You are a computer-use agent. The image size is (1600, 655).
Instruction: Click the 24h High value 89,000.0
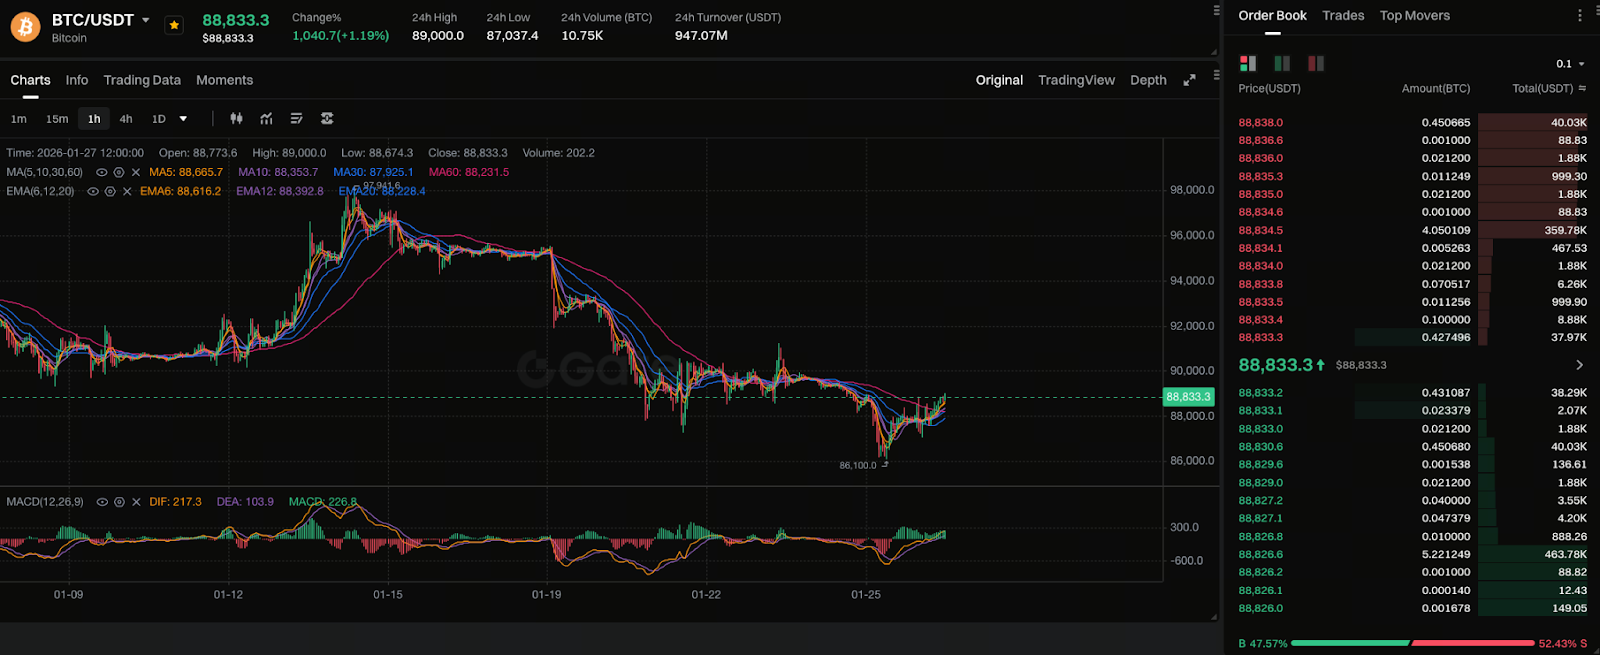(x=438, y=35)
